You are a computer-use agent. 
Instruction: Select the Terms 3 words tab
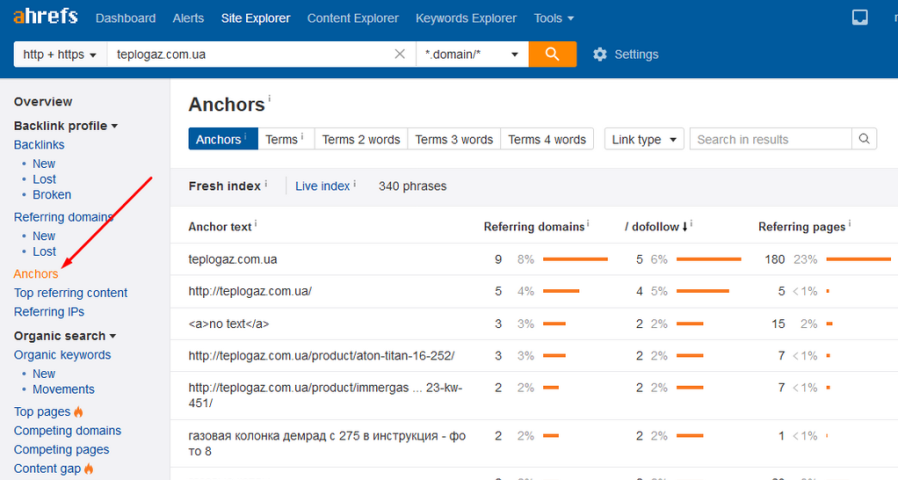click(454, 139)
